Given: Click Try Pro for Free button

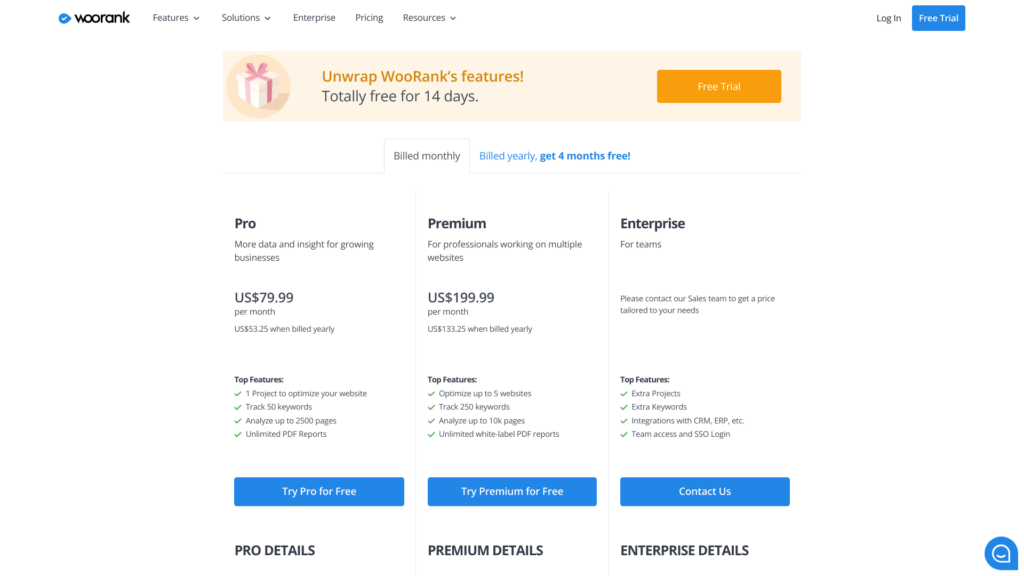Looking at the screenshot, I should pos(319,492).
